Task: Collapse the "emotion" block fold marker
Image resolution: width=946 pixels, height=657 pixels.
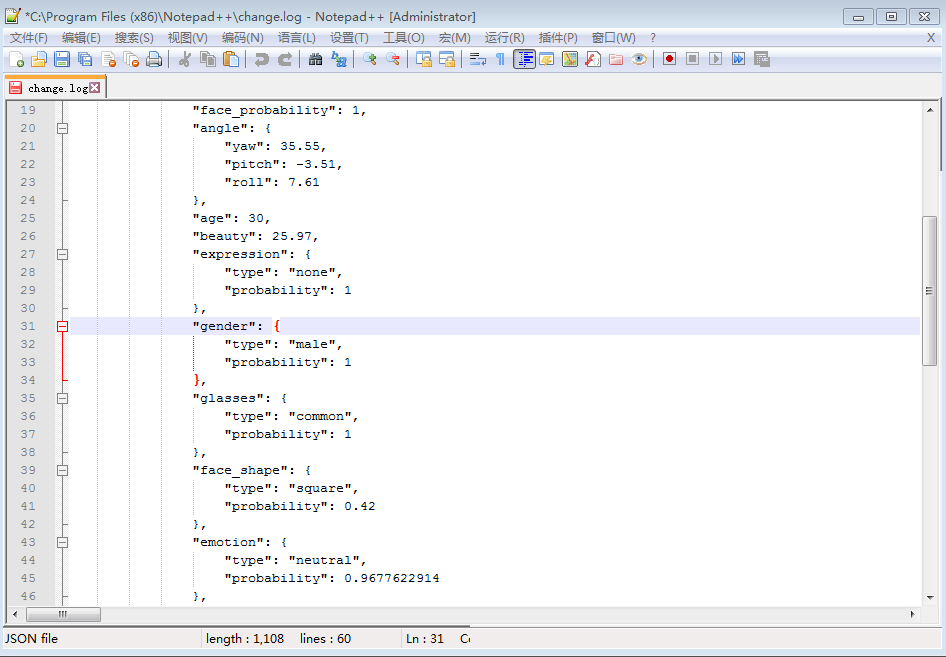Action: [x=62, y=542]
